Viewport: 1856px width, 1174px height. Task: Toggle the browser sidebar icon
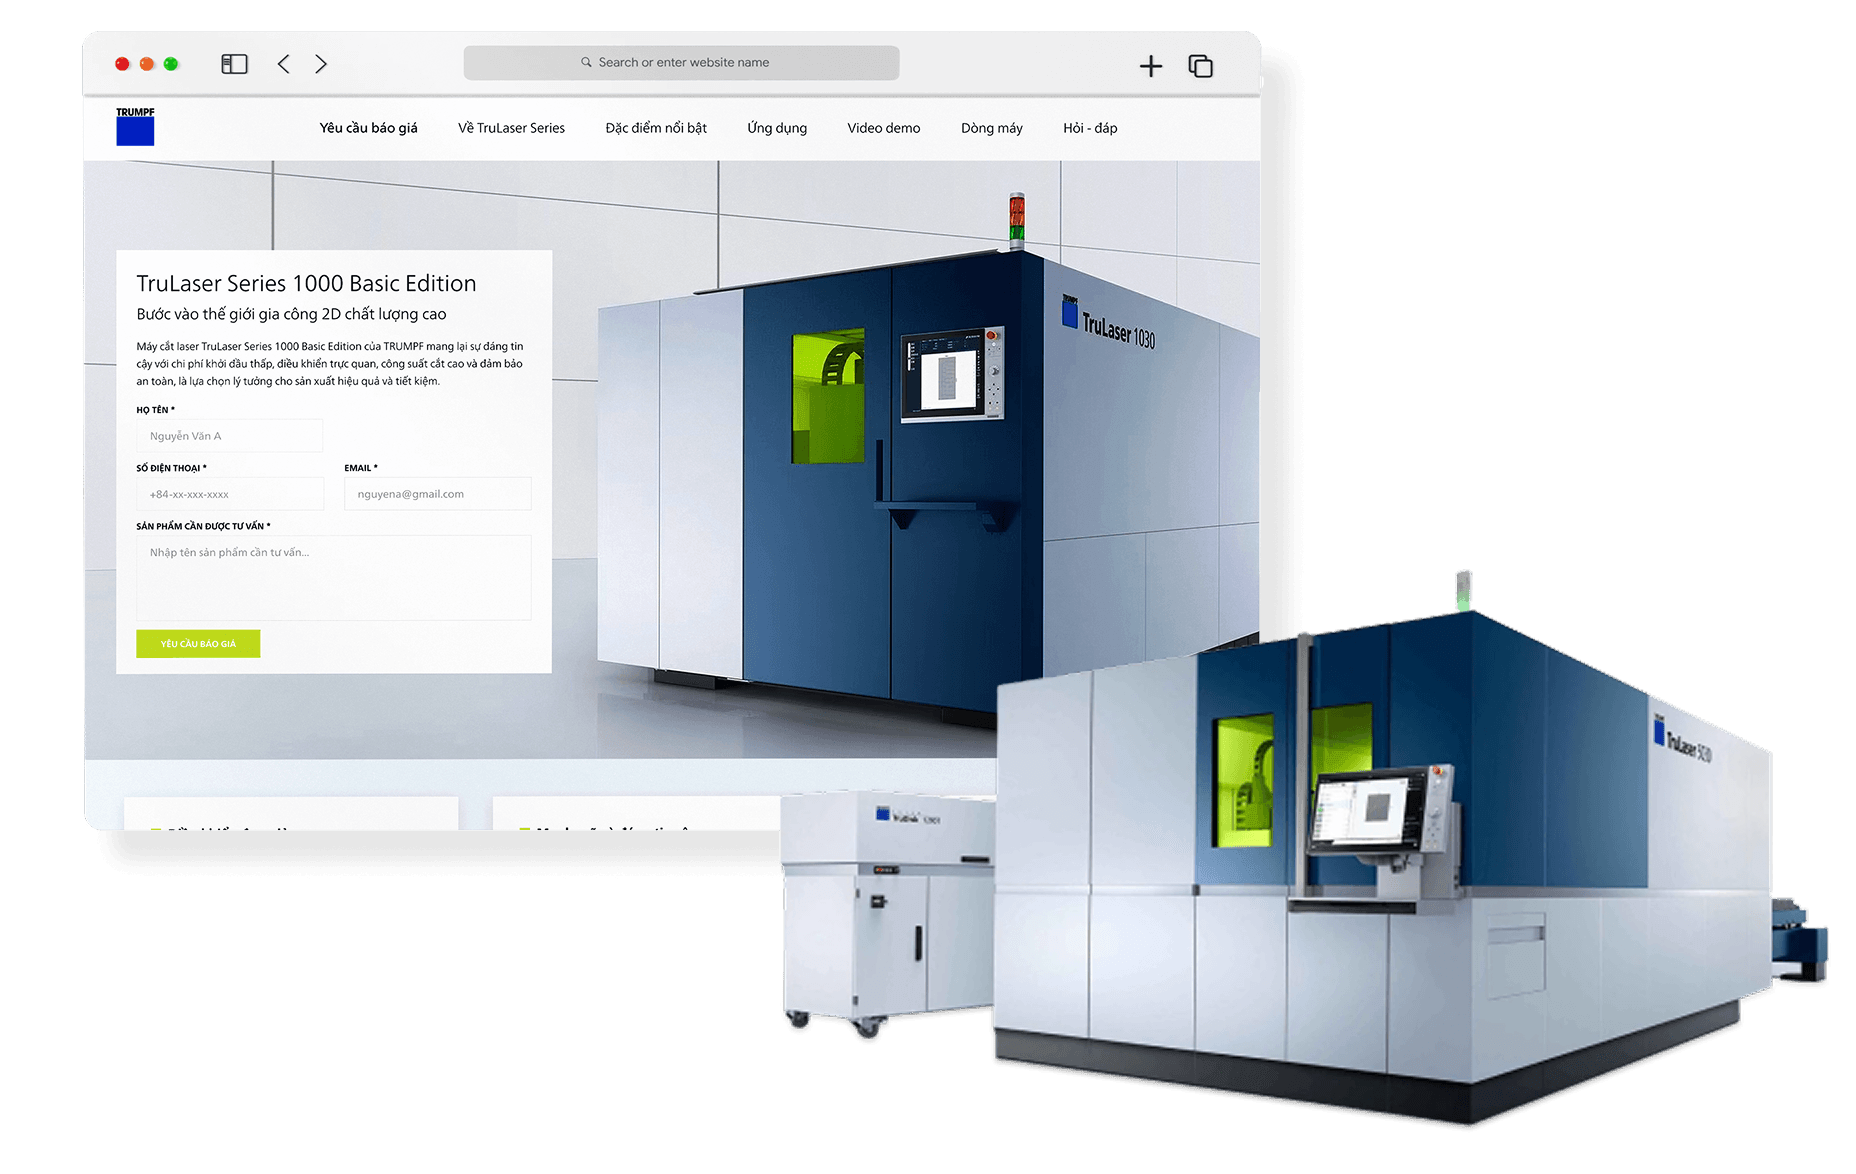(x=234, y=64)
